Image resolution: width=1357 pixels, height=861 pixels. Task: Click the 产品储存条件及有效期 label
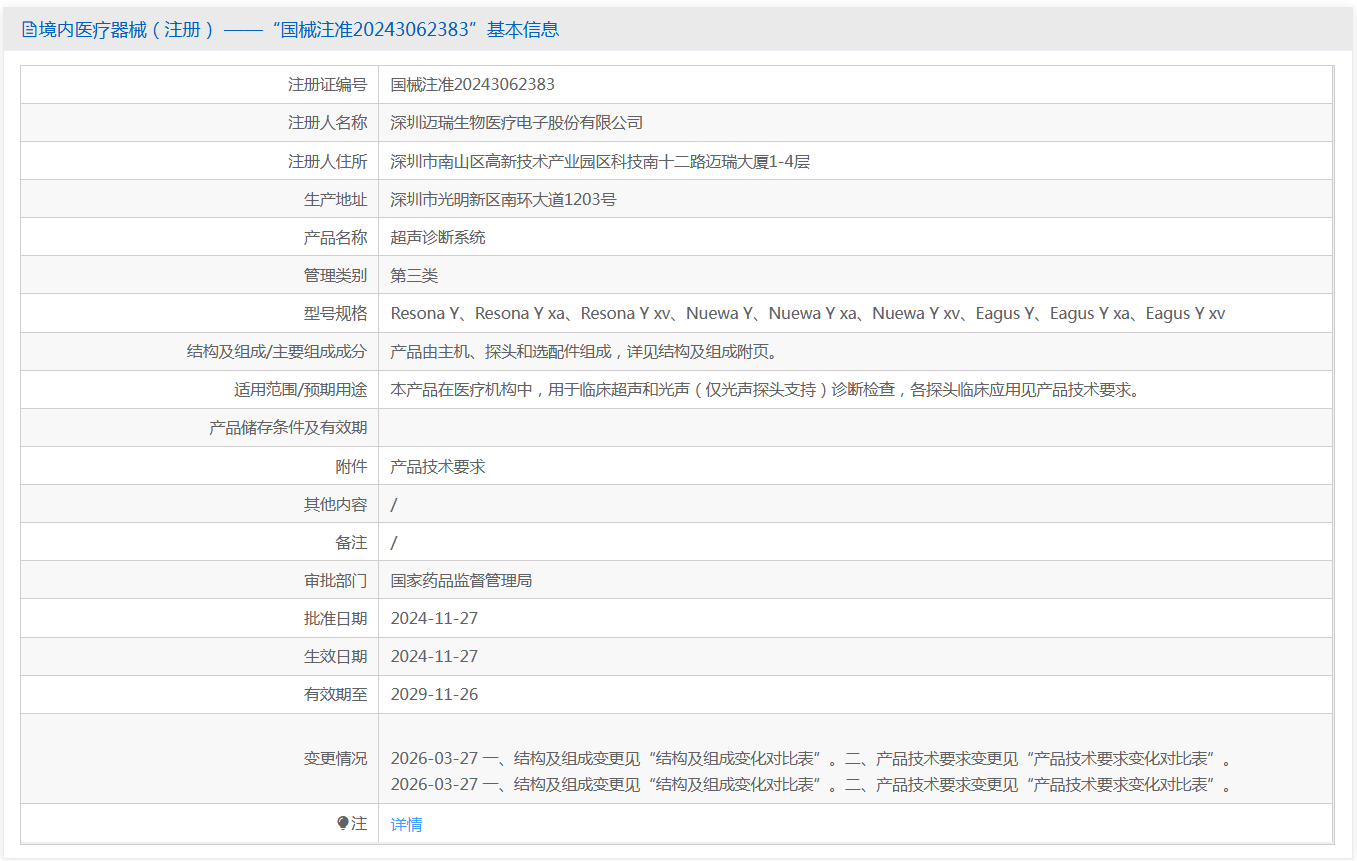(288, 427)
